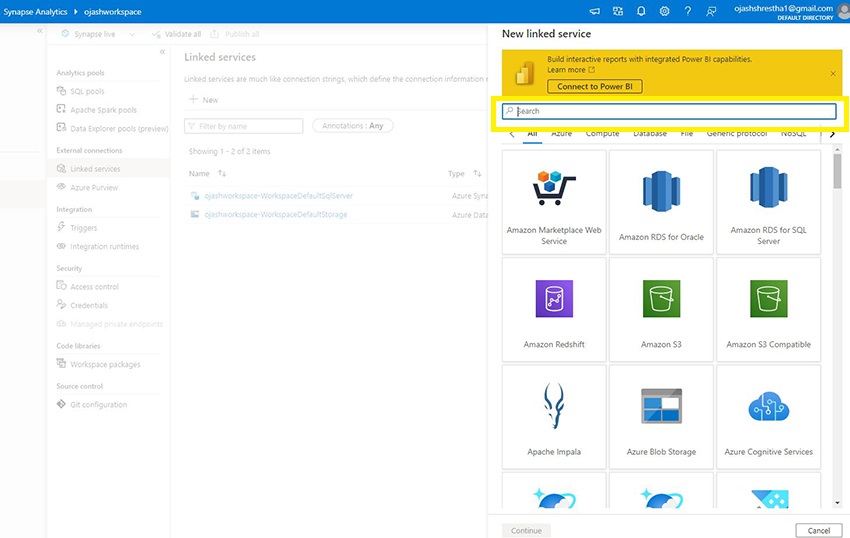The height and width of the screenshot is (538, 850).
Task: Switch to the Generic protocol tab
Action: click(x=737, y=133)
